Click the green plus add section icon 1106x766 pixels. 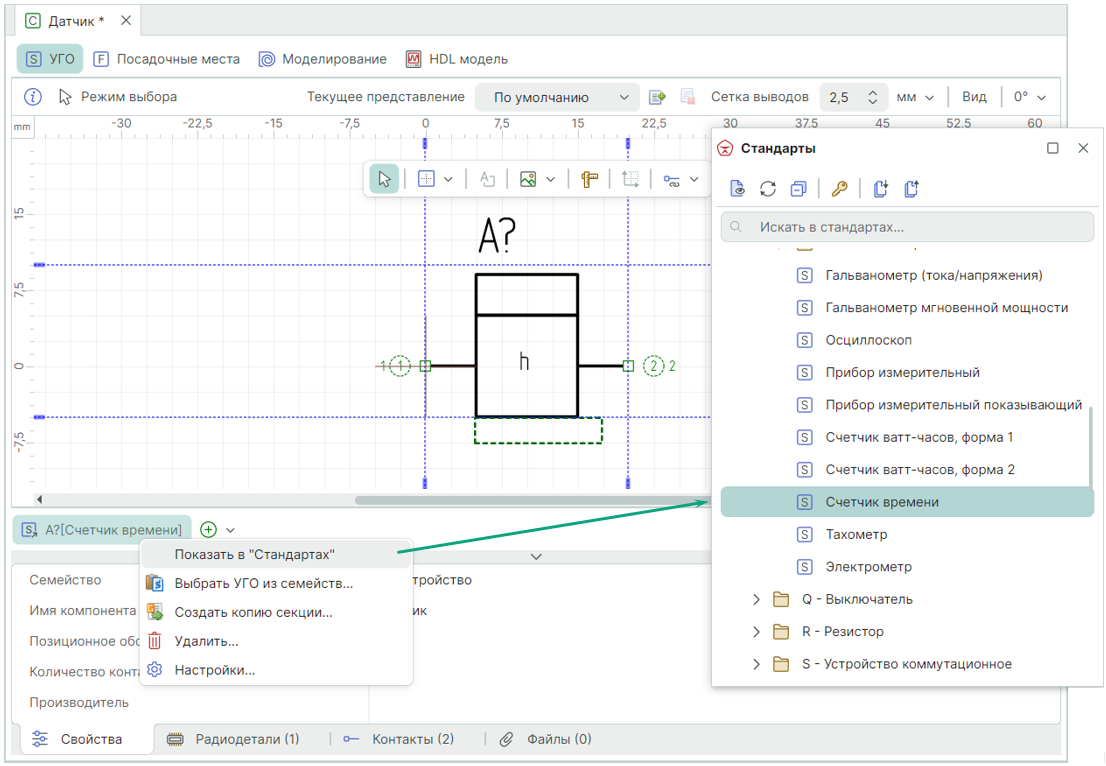point(208,530)
